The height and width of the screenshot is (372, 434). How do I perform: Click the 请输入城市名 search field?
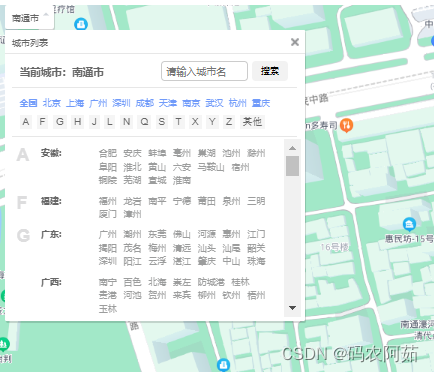204,71
